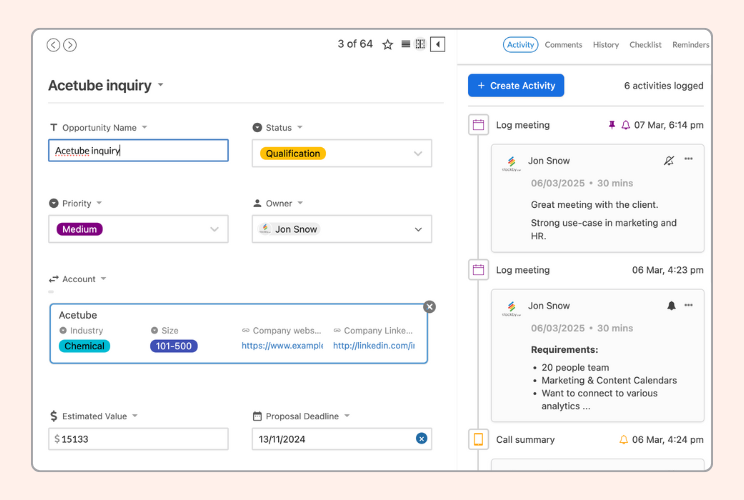
Task: Switch to single-column layout icon
Action: (406, 44)
